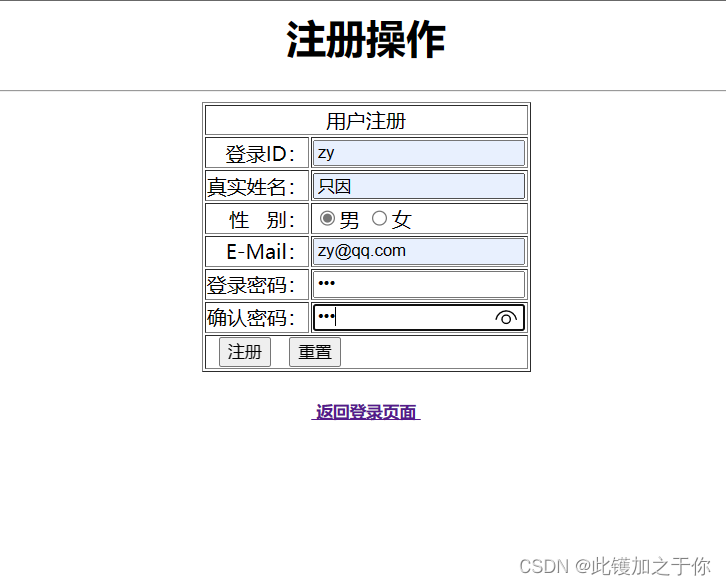Click the 注册操作 page heading
This screenshot has width=726, height=585.
tap(366, 40)
